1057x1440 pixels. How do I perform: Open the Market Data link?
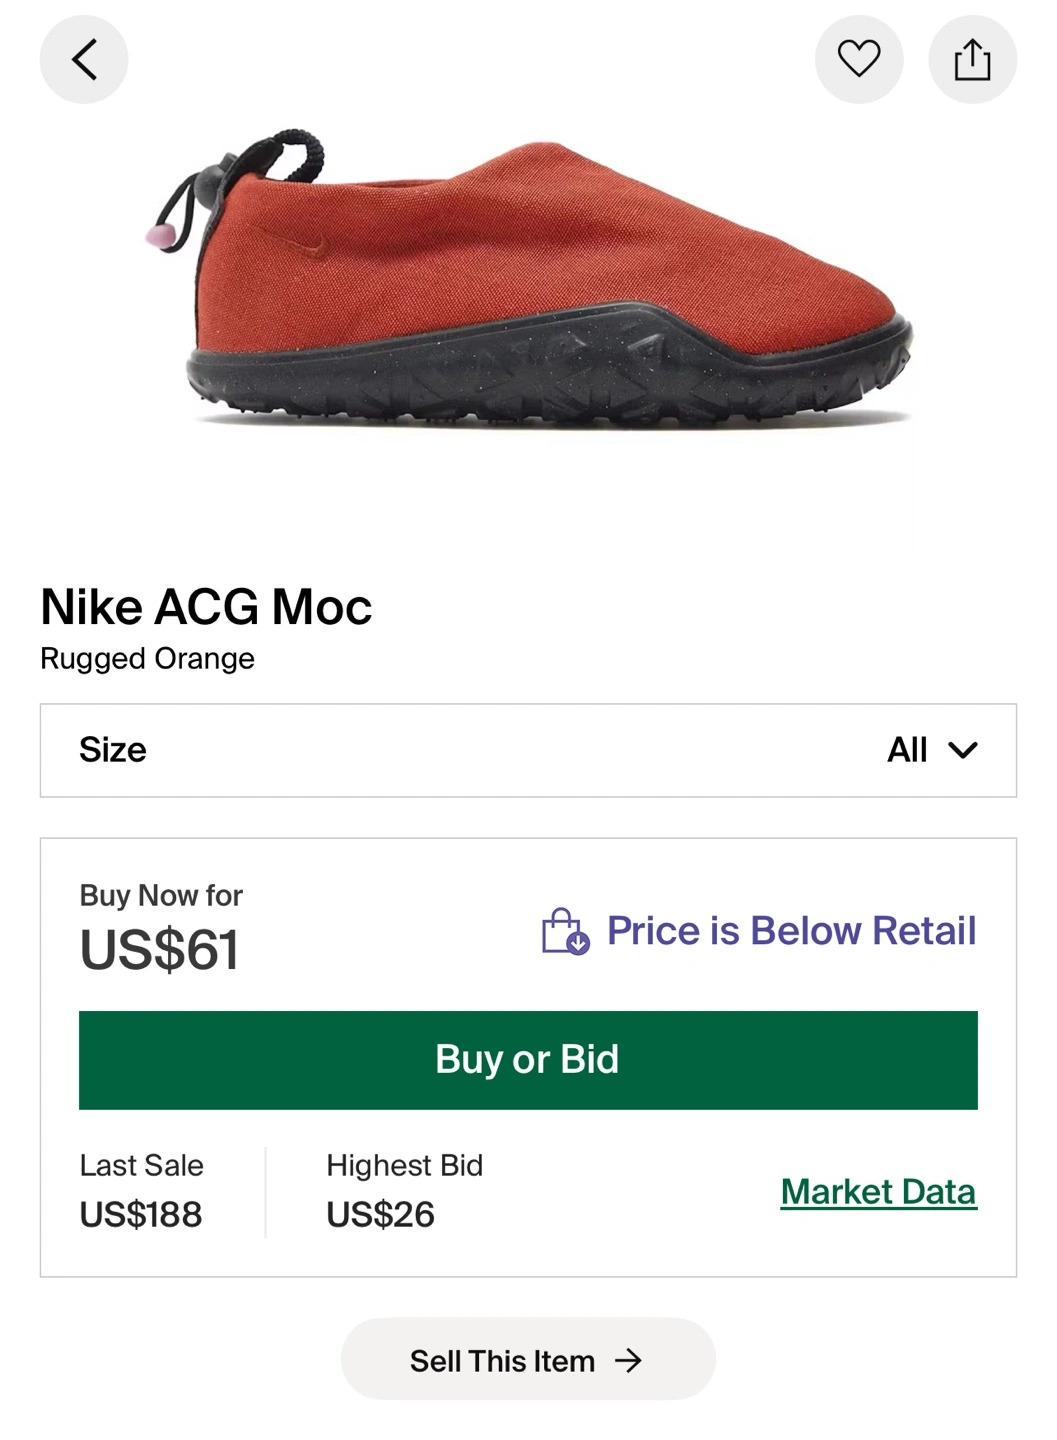click(878, 1191)
